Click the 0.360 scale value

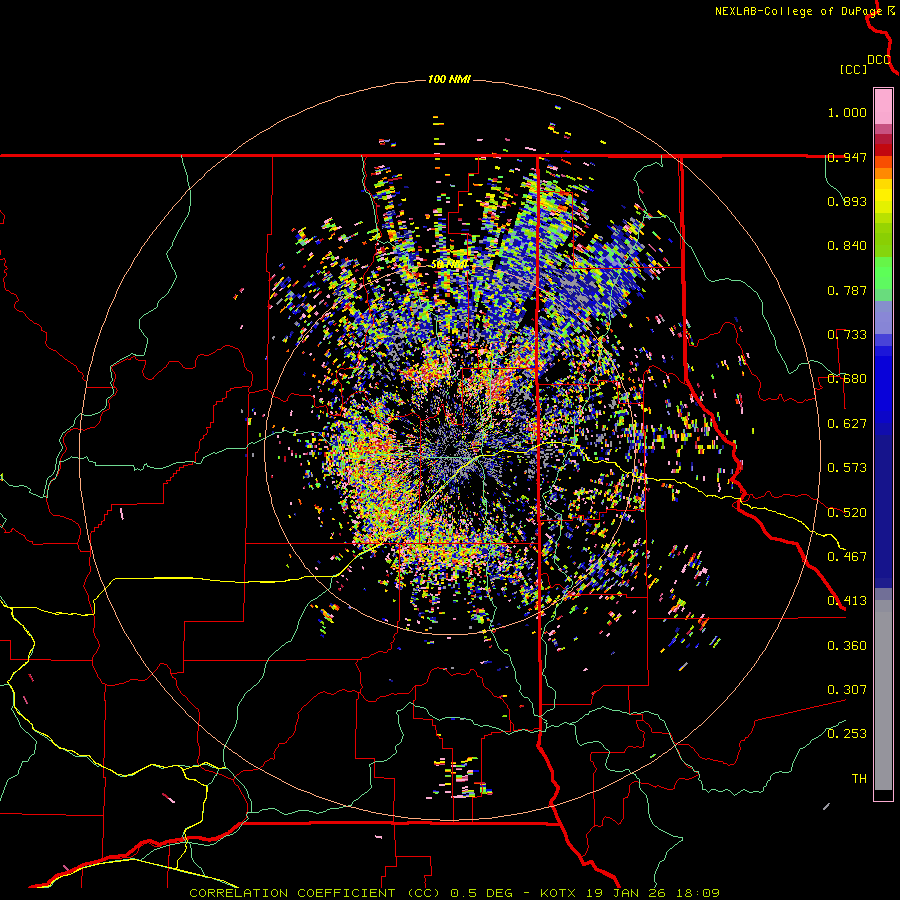coord(847,646)
